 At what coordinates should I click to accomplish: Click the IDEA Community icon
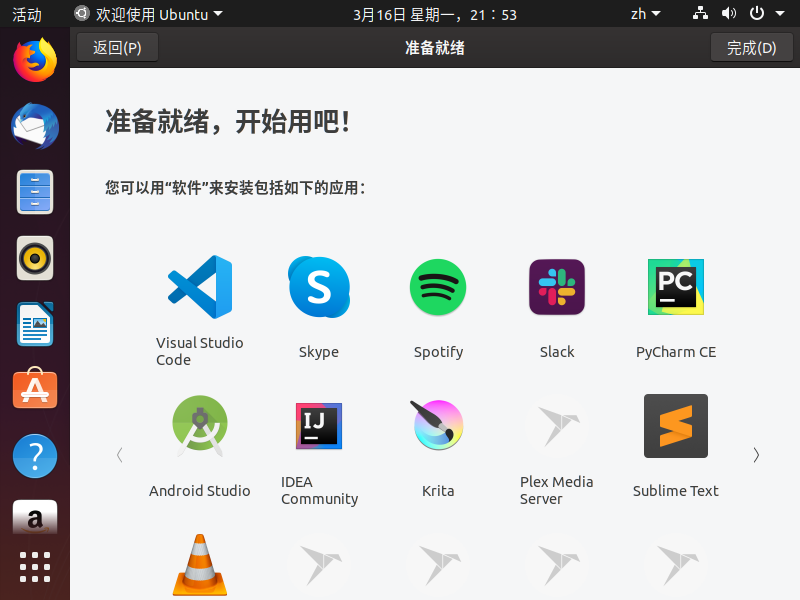pyautogui.click(x=319, y=426)
